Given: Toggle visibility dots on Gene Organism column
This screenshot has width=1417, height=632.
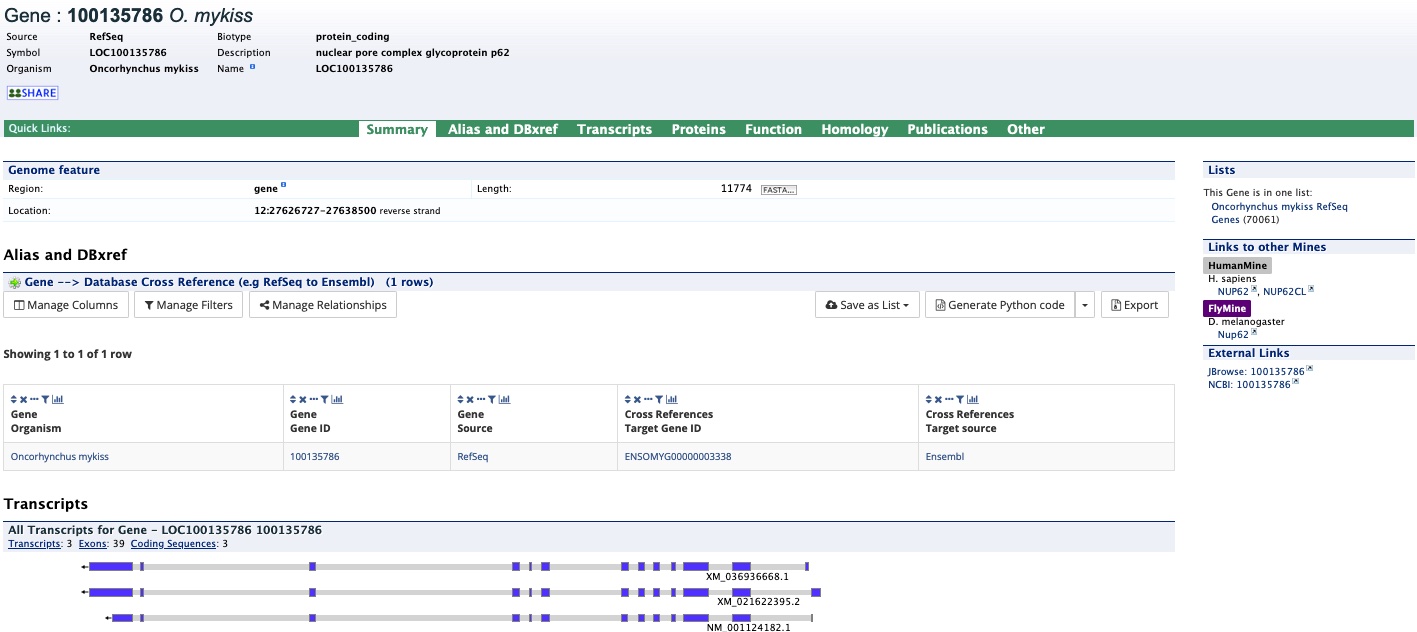Looking at the screenshot, I should coord(34,399).
